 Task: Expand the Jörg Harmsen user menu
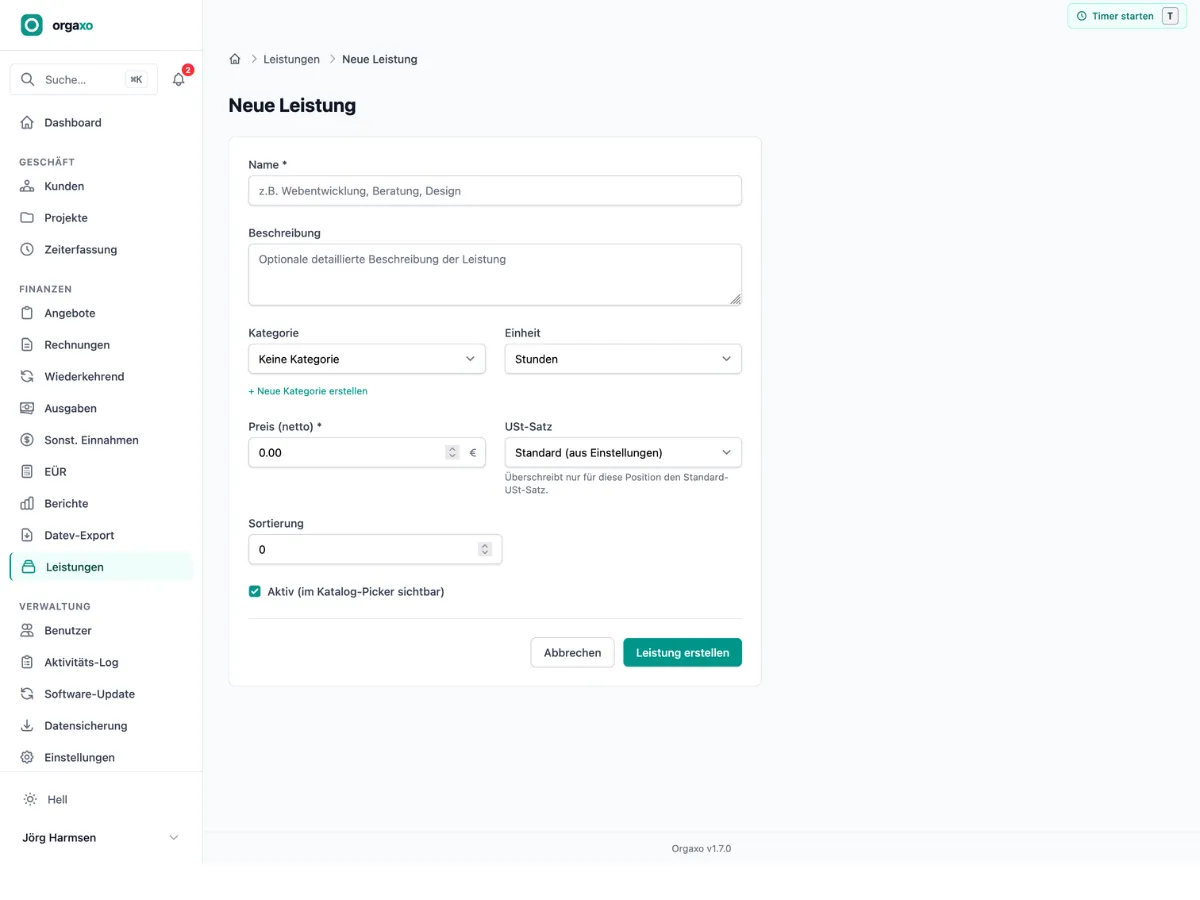(101, 838)
